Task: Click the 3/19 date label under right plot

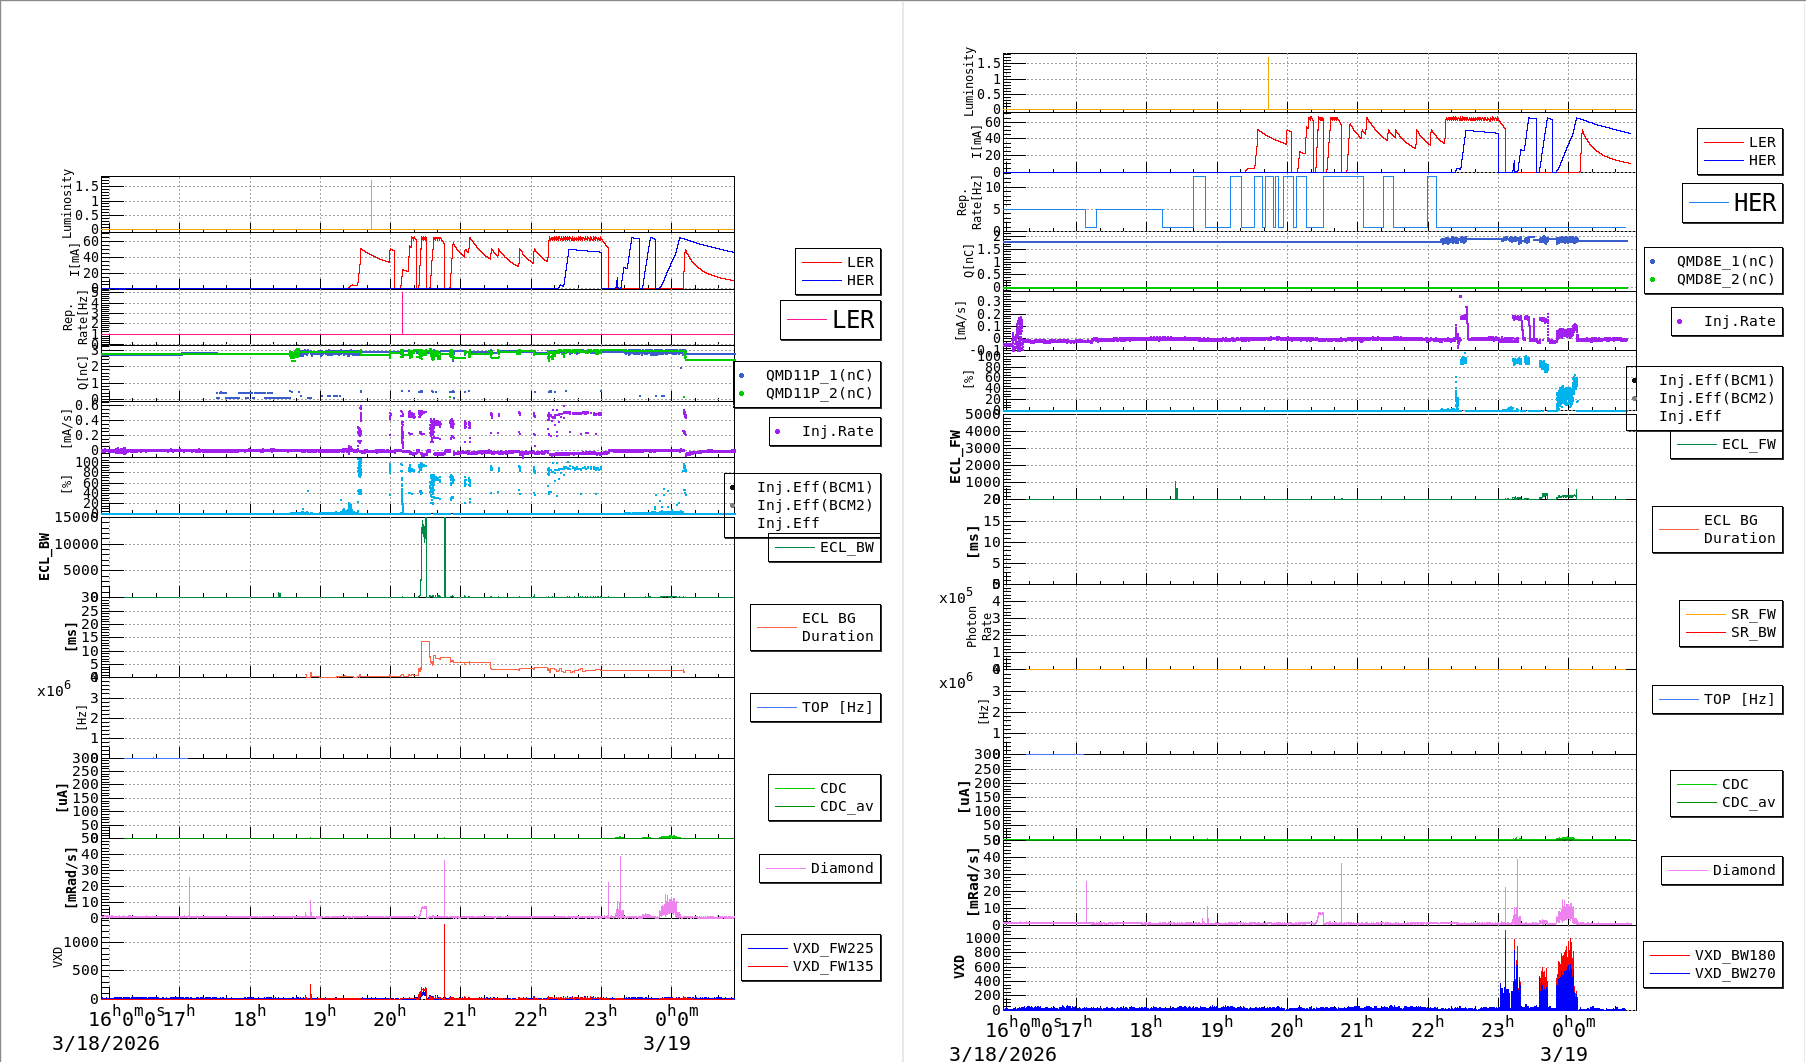Action: pyautogui.click(x=1563, y=1053)
